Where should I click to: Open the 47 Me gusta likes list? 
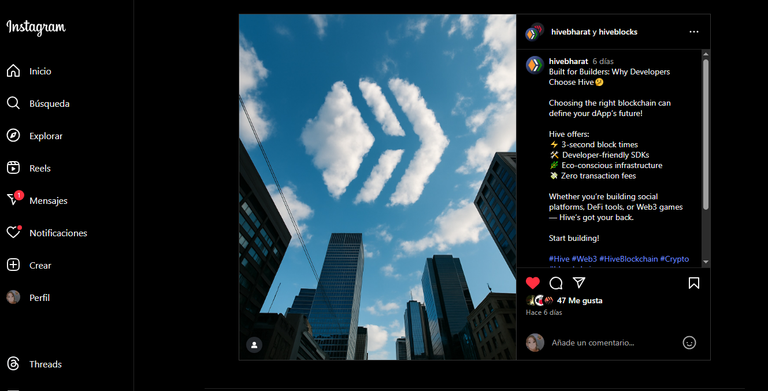[x=579, y=300]
